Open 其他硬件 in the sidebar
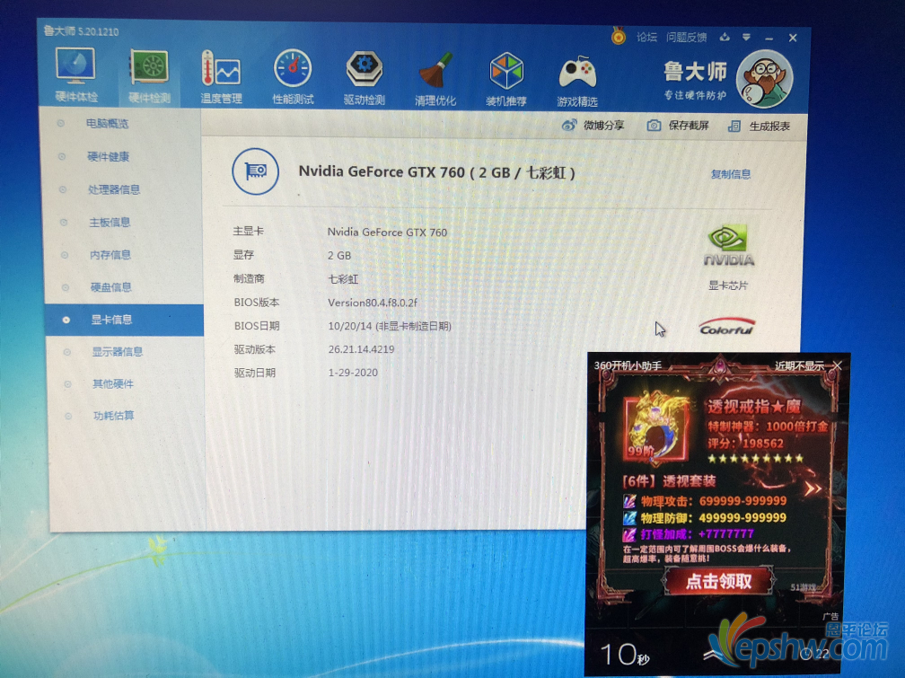This screenshot has height=678, width=905. [113, 384]
